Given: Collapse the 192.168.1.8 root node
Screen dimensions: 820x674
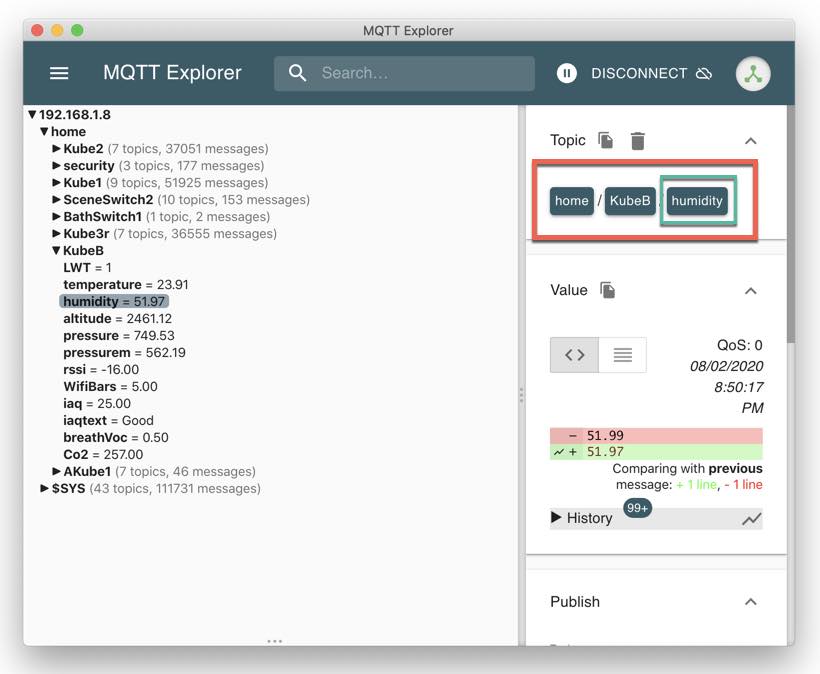Looking at the screenshot, I should [32, 115].
